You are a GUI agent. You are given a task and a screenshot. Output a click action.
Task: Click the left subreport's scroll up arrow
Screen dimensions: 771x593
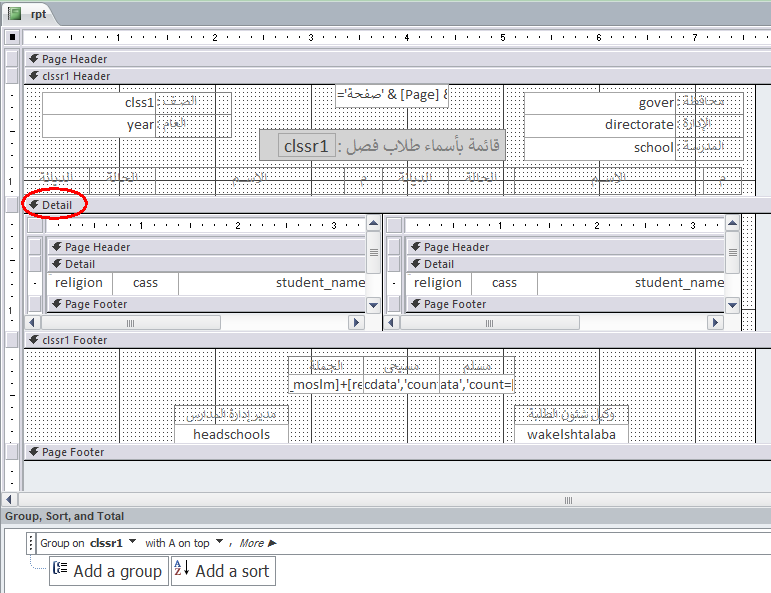373,224
